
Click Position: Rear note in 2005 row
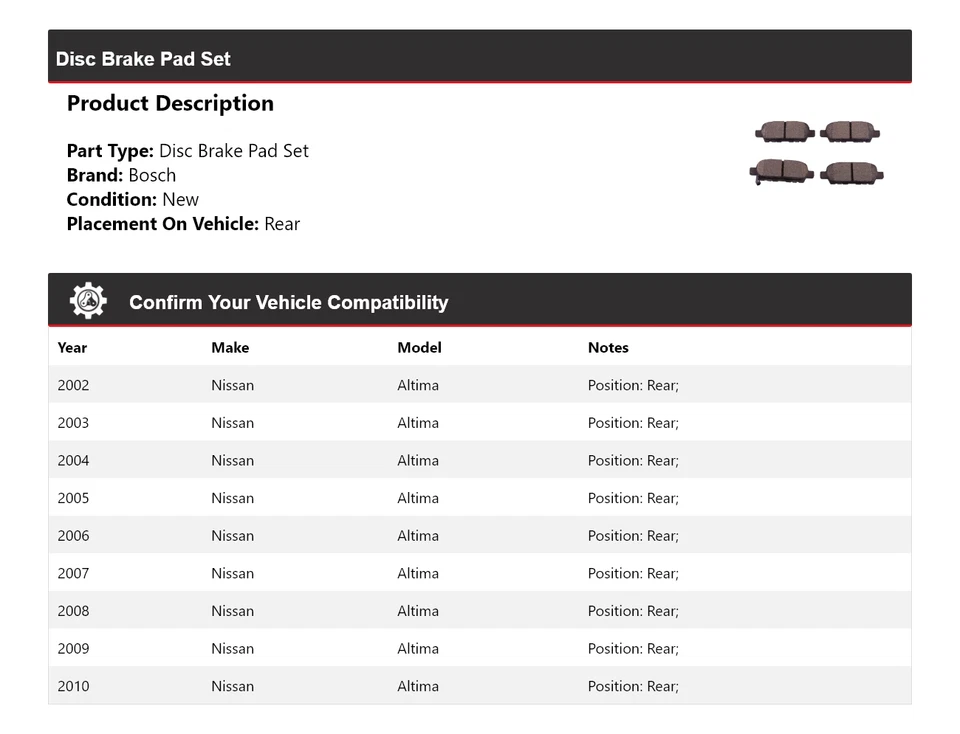pos(633,498)
